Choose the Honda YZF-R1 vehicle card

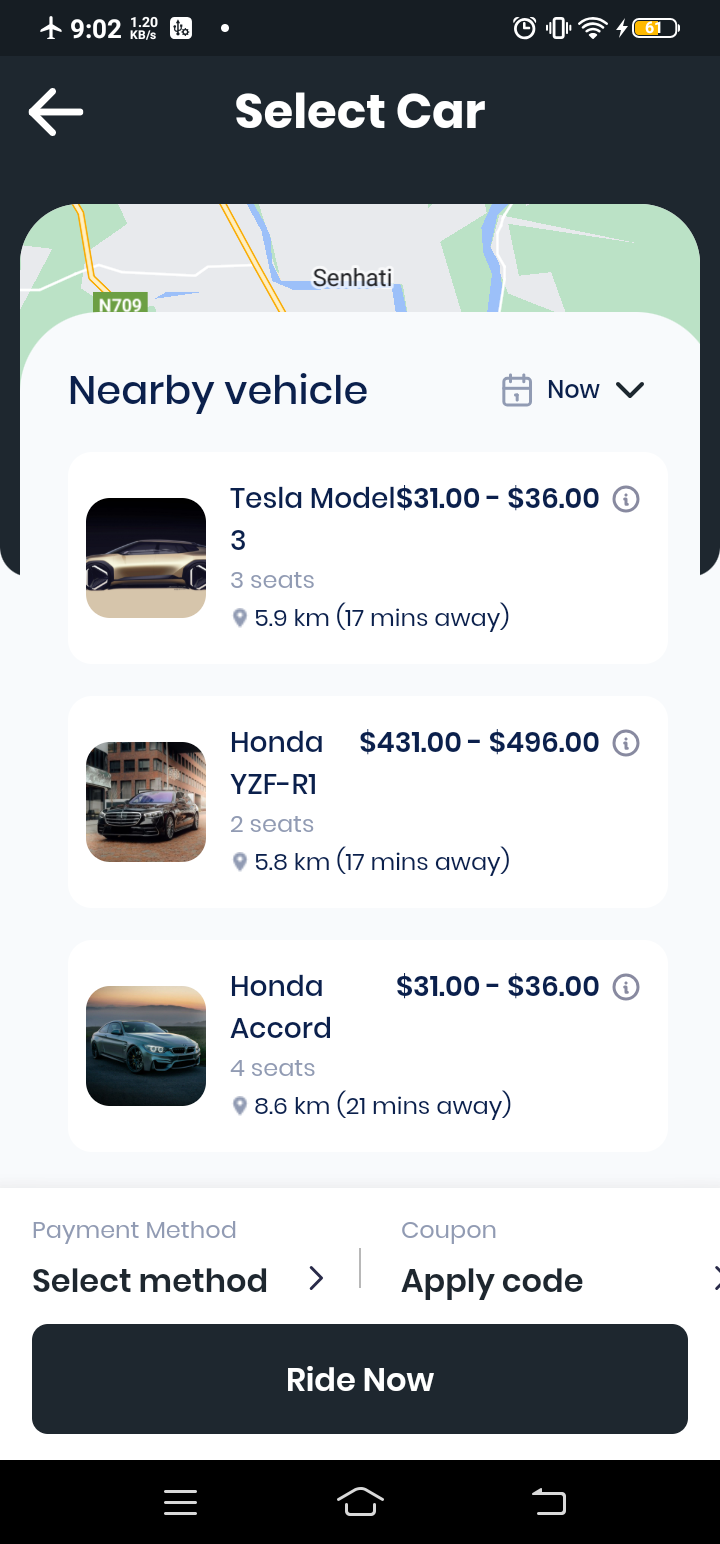click(368, 802)
